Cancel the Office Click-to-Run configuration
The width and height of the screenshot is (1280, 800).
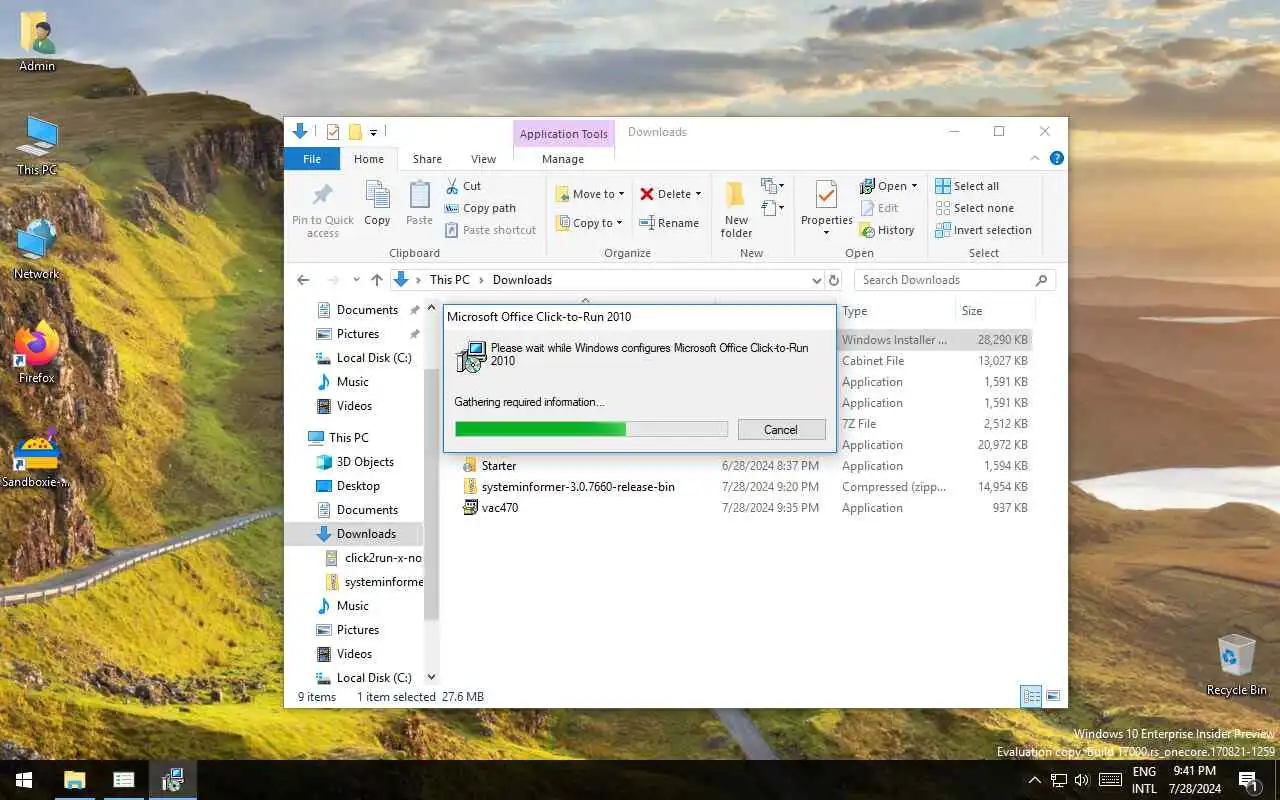781,429
